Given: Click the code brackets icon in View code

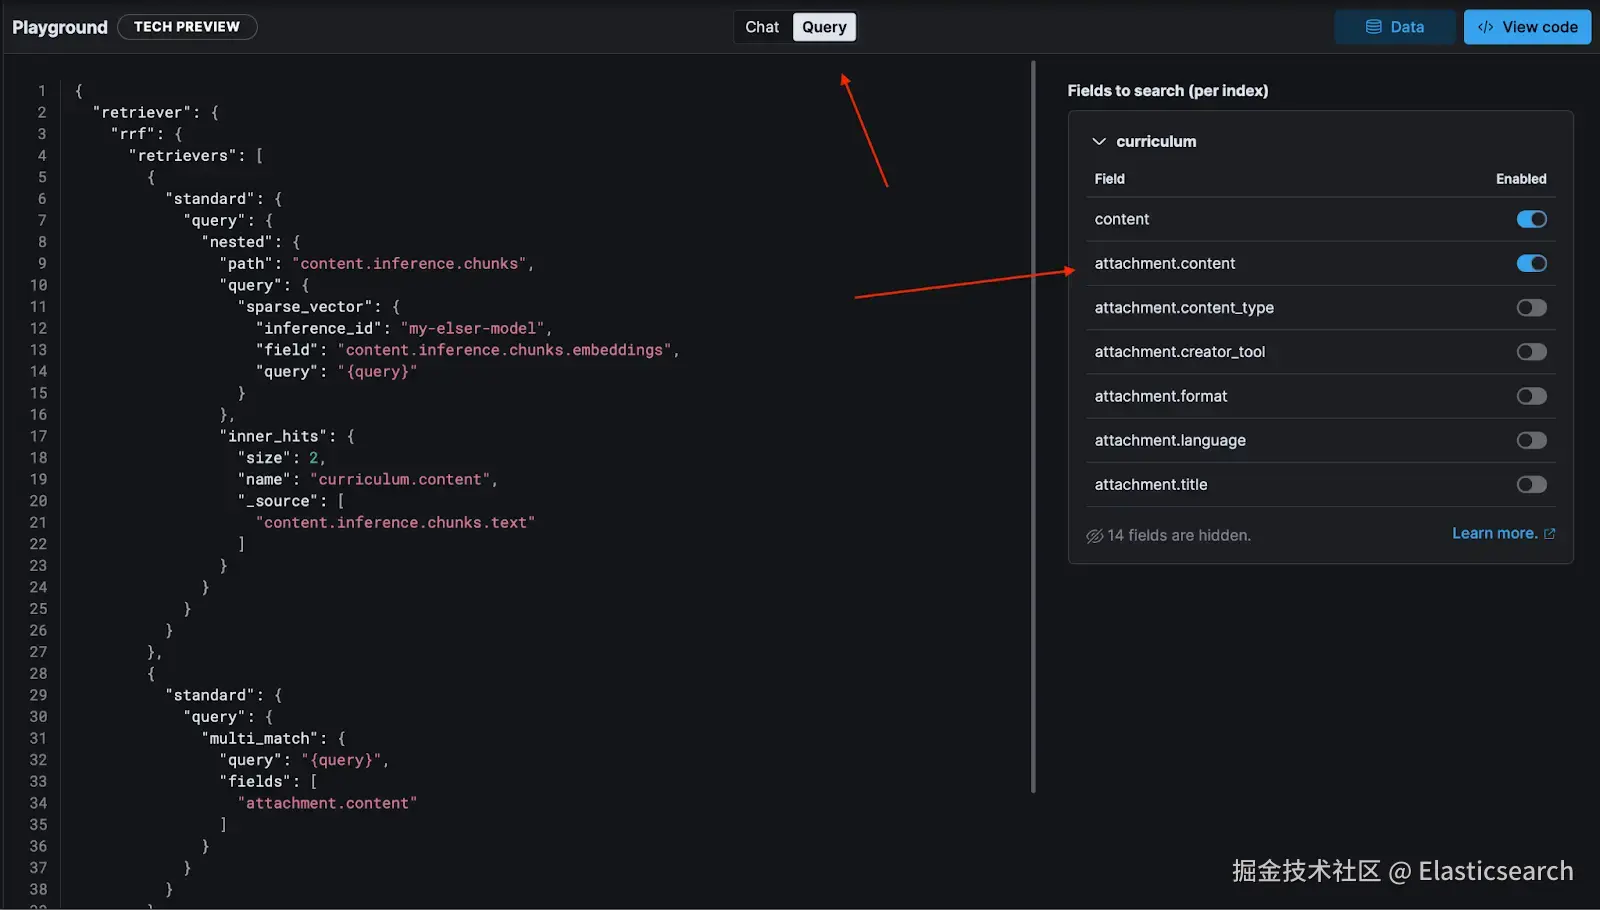Looking at the screenshot, I should [x=1486, y=27].
